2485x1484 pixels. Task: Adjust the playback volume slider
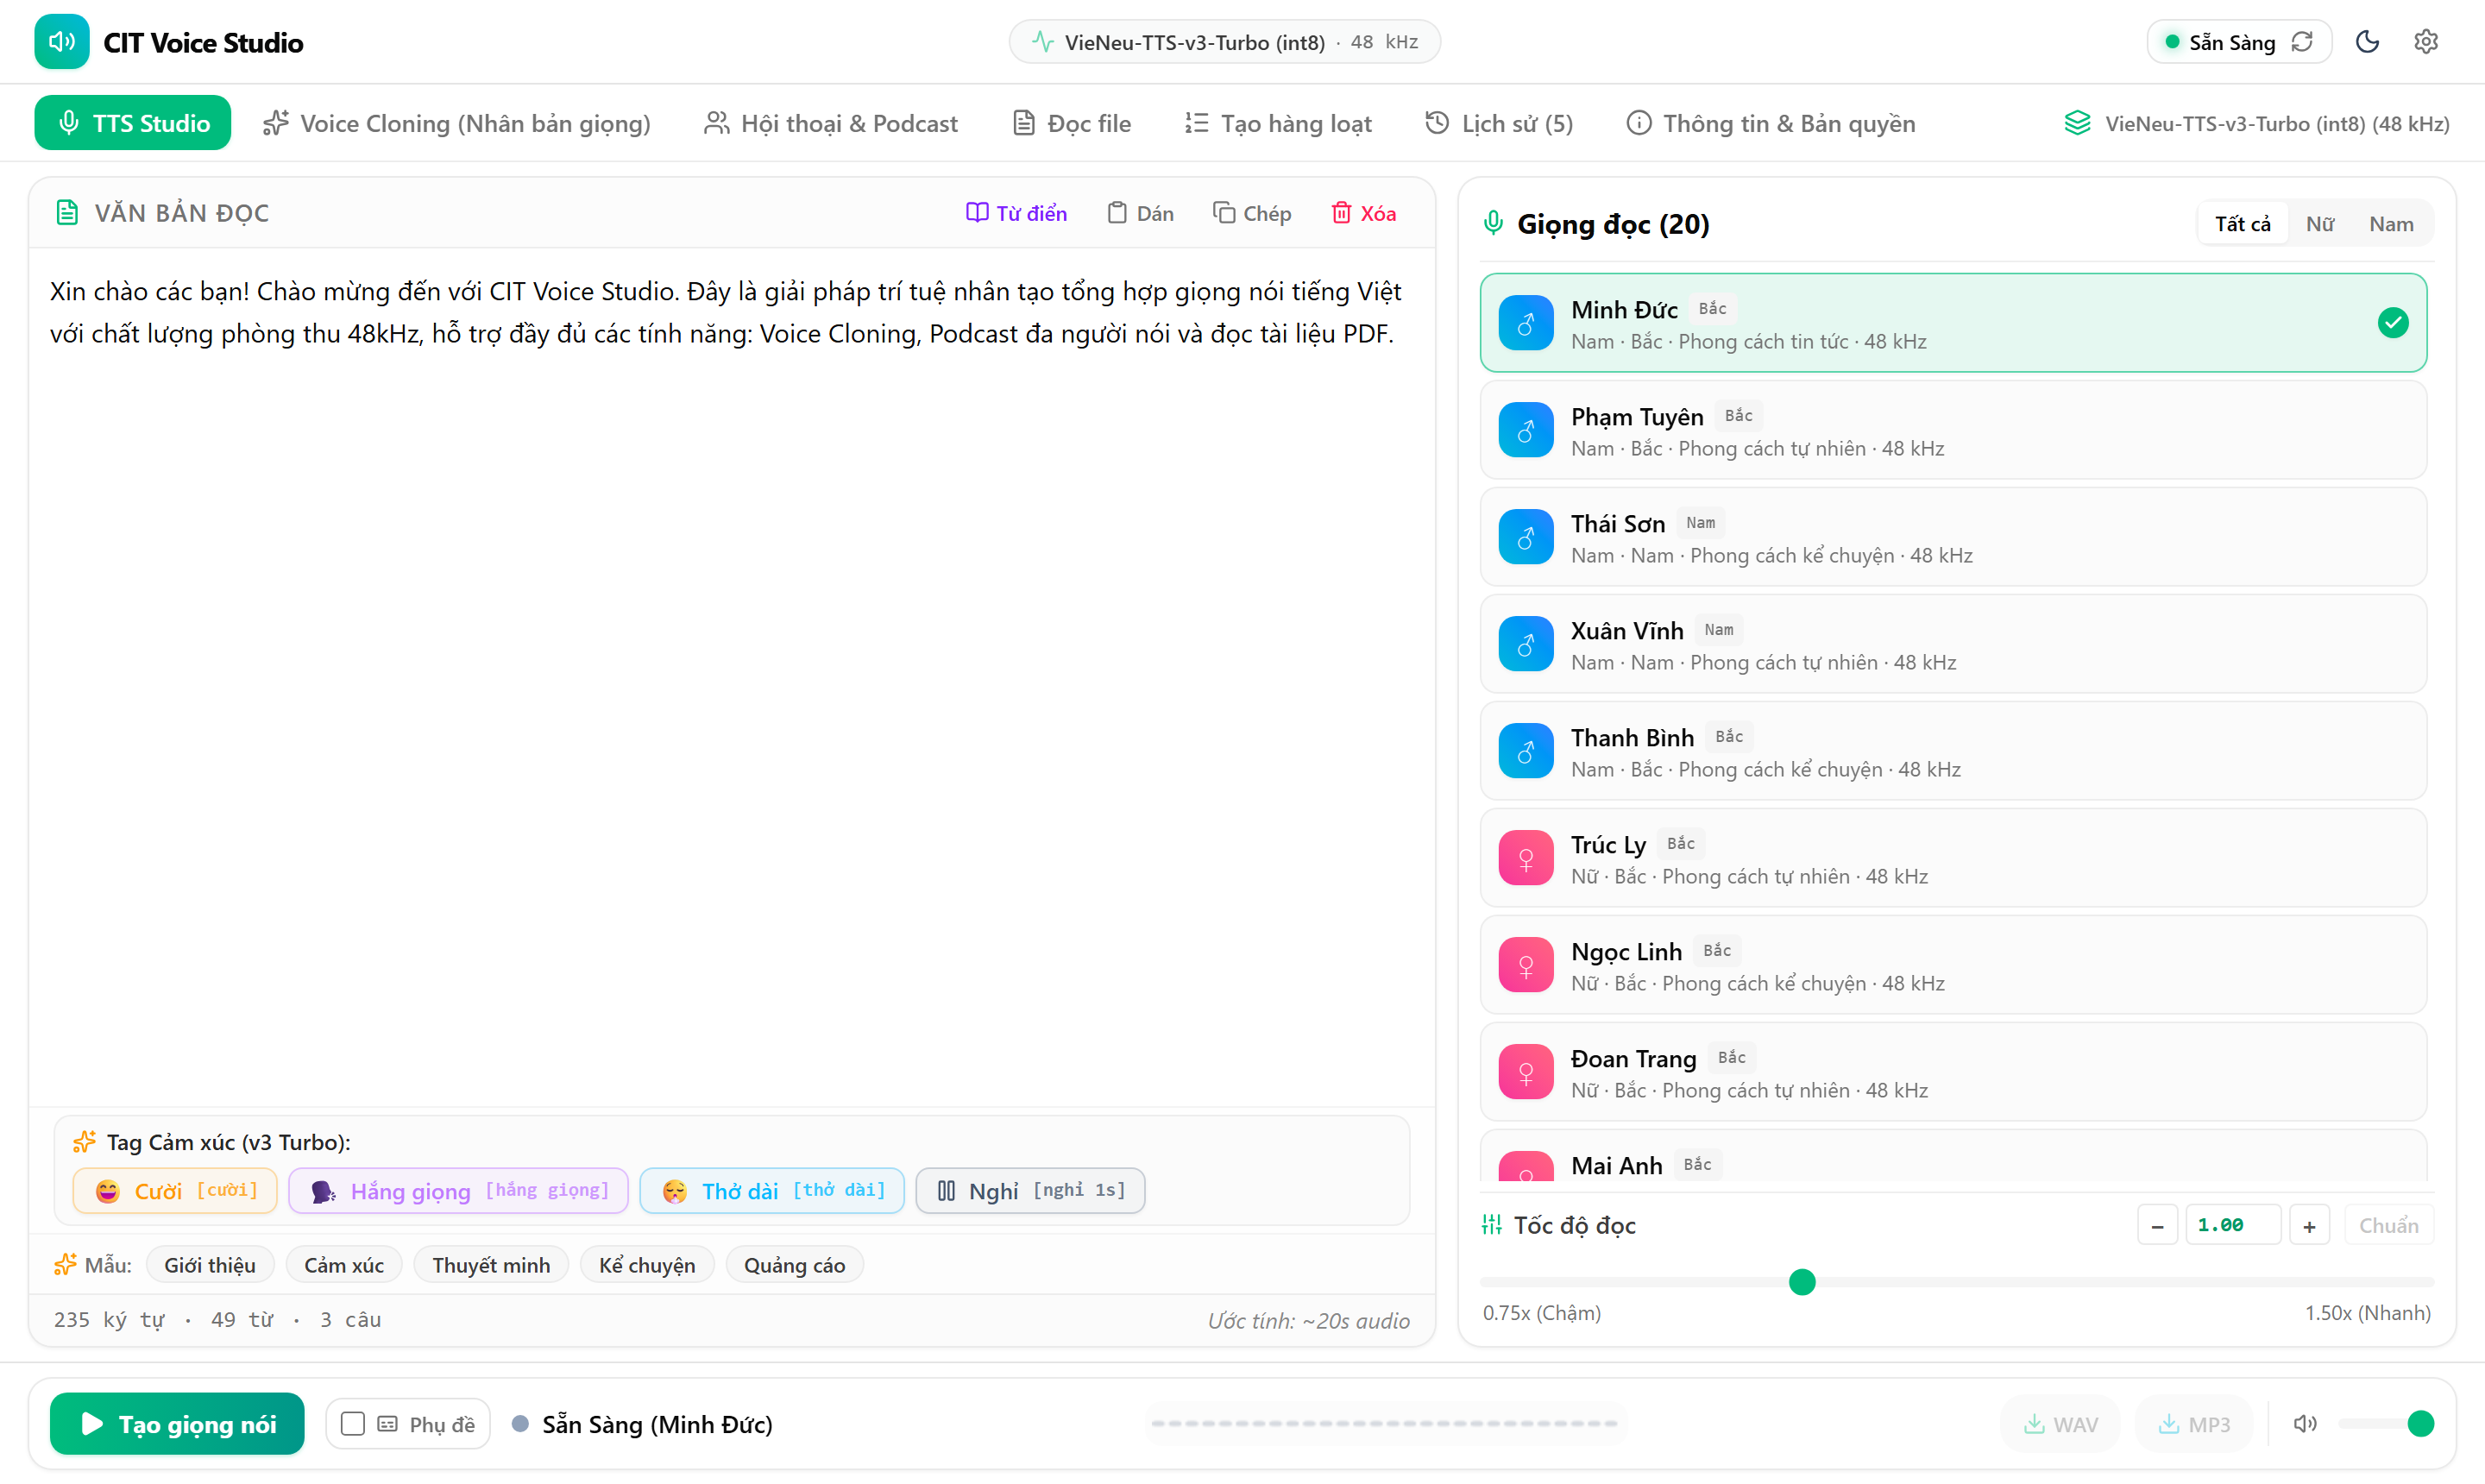pyautogui.click(x=2387, y=1424)
